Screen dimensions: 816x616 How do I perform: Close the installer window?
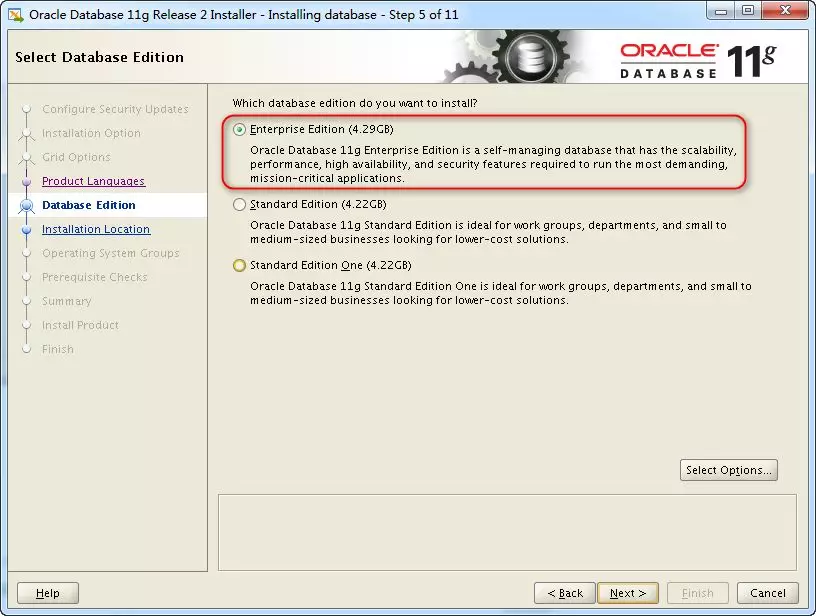[x=786, y=11]
